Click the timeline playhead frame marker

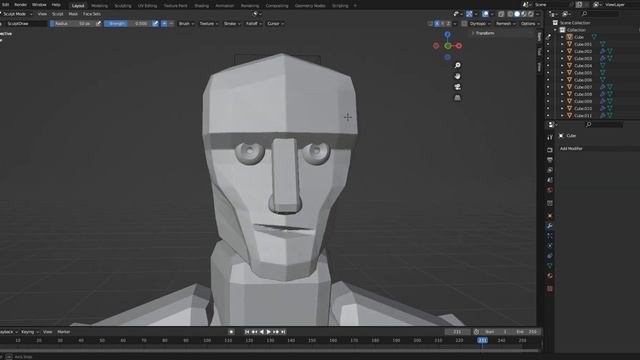tap(482, 340)
